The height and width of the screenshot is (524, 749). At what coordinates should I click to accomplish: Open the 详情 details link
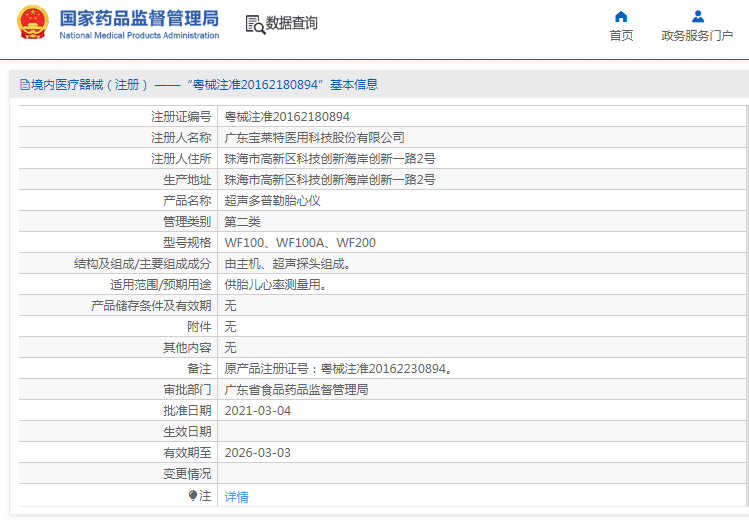click(x=236, y=497)
